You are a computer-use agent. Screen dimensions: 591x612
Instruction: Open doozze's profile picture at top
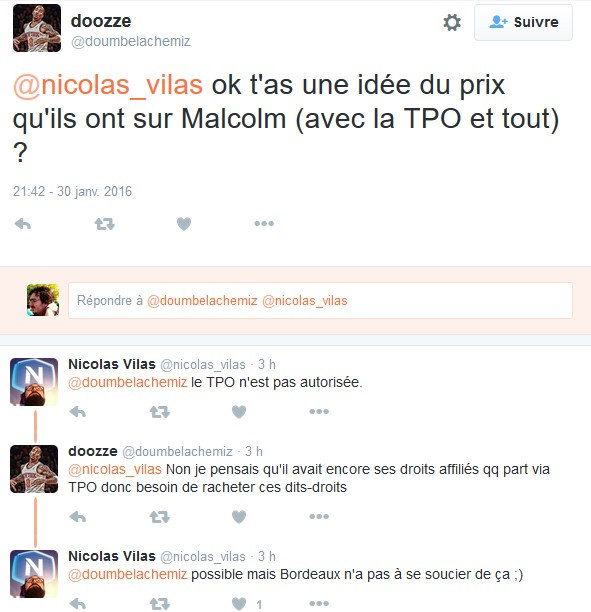tap(37, 28)
